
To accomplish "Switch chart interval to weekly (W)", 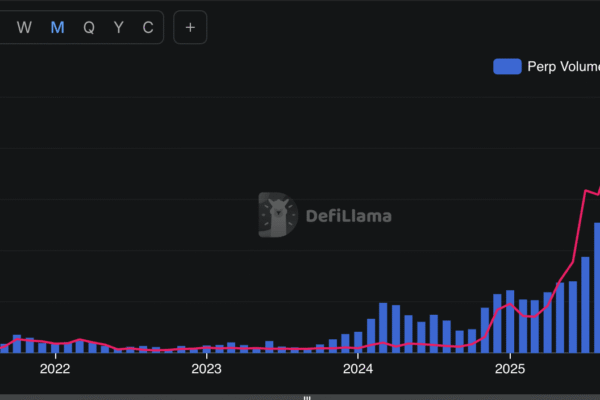I will coord(25,27).
